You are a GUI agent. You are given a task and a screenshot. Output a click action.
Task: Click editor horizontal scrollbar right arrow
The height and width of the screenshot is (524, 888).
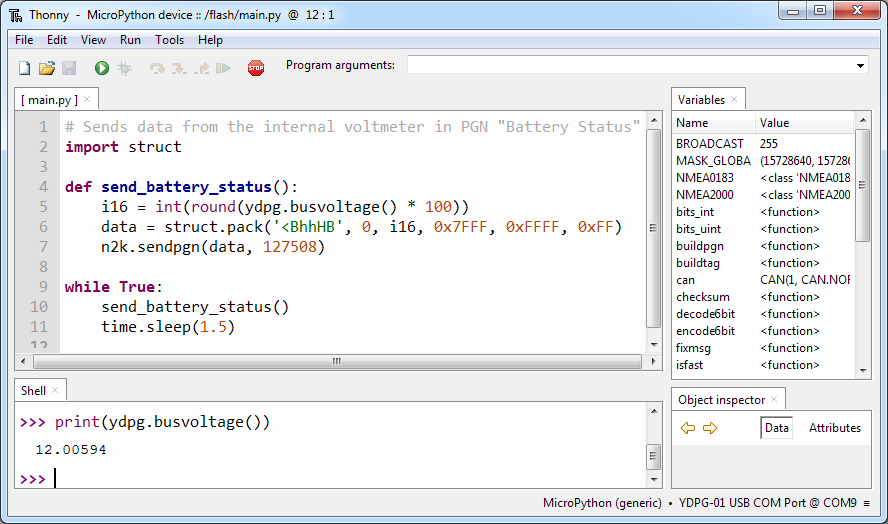[x=654, y=361]
